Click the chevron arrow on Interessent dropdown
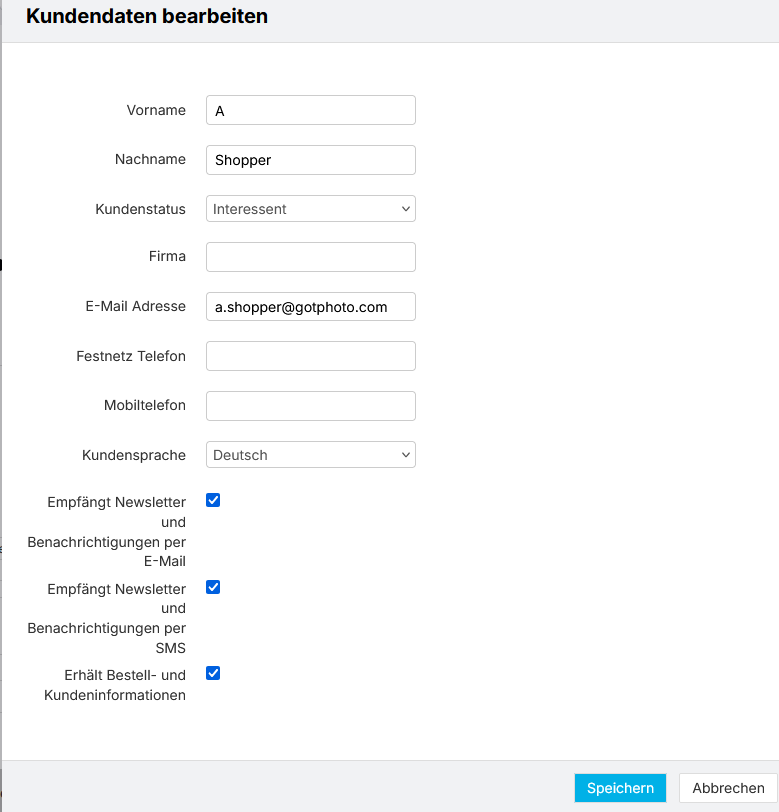 406,209
